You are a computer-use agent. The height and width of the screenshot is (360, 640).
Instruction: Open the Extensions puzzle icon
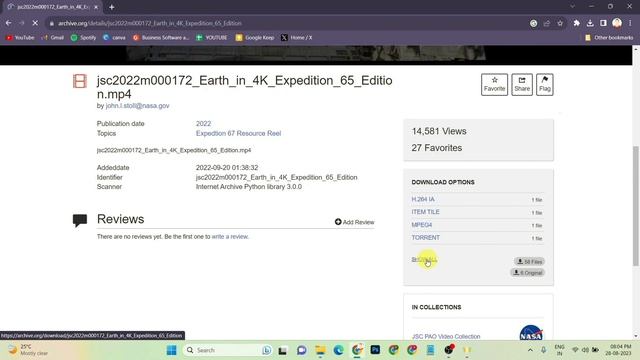[576, 23]
